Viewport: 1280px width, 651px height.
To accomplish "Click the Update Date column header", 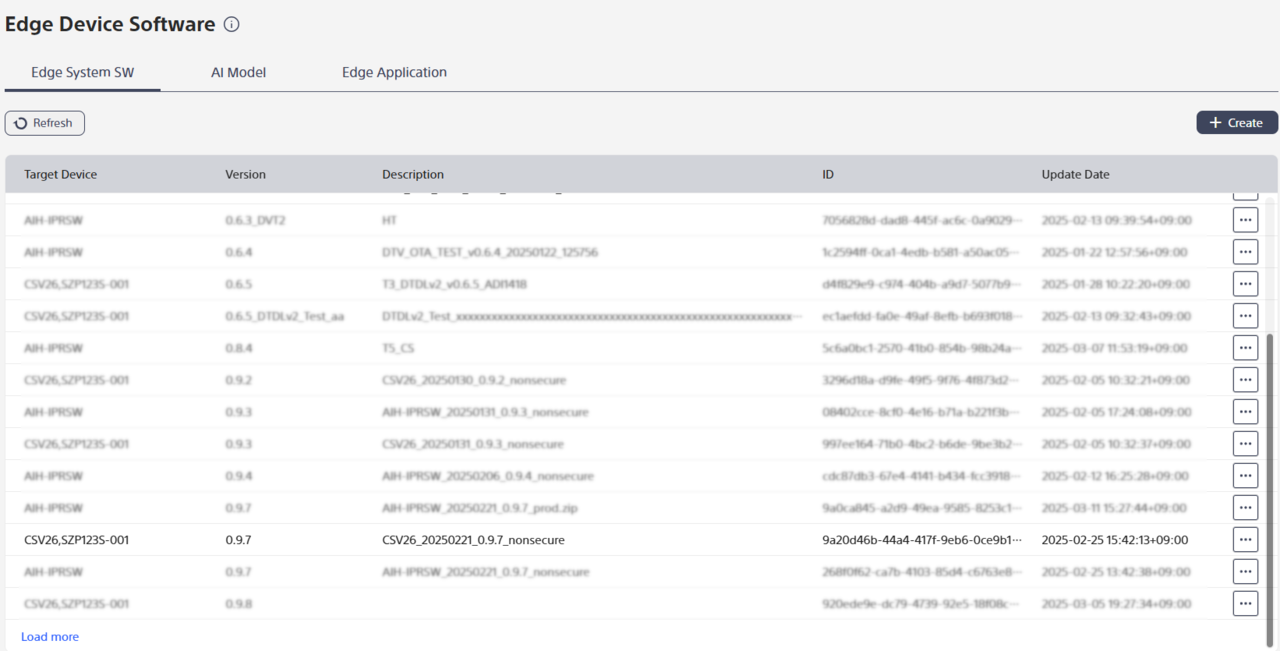I will [x=1075, y=174].
